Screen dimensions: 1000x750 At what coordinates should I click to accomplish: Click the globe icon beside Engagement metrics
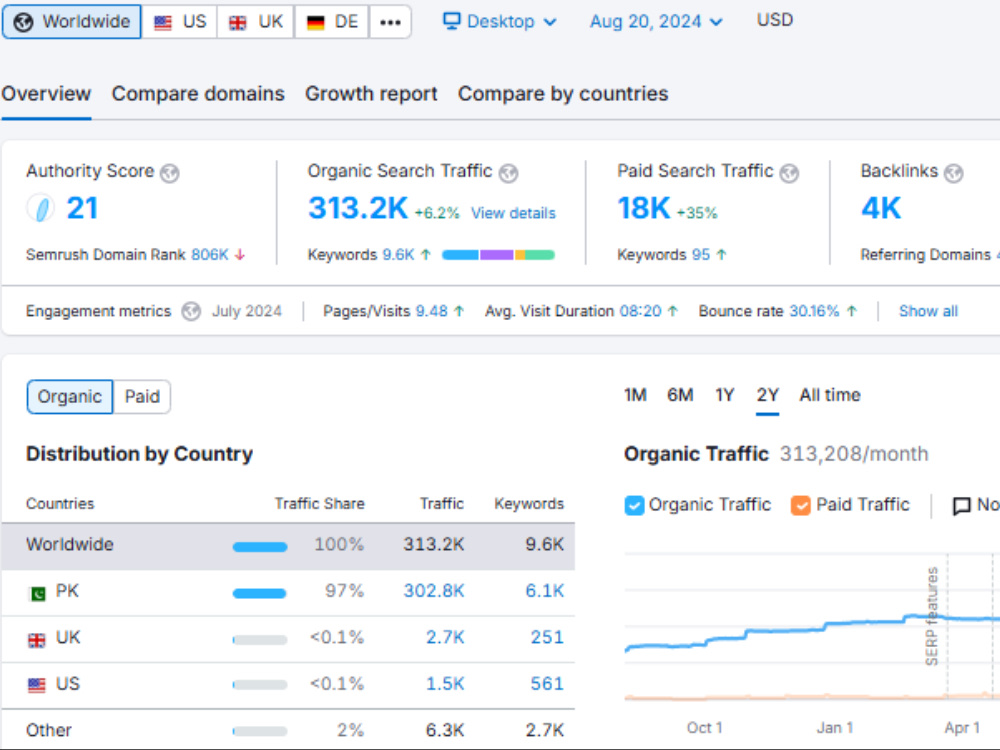(191, 311)
